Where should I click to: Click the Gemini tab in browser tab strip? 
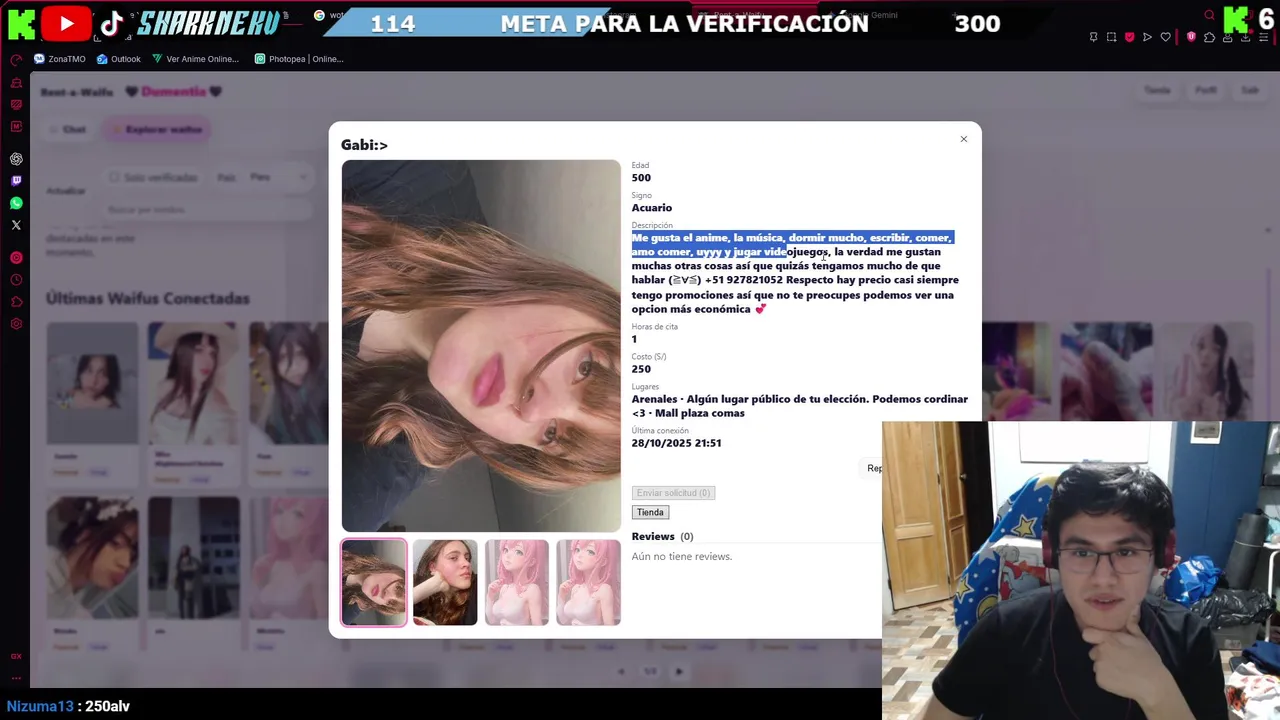pyautogui.click(x=883, y=15)
